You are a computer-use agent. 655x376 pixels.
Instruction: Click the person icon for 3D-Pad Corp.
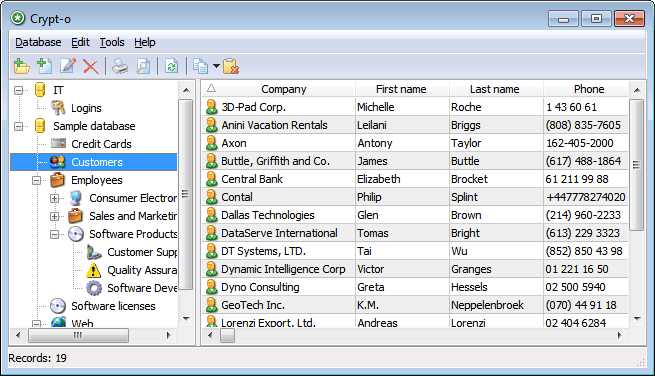point(211,107)
